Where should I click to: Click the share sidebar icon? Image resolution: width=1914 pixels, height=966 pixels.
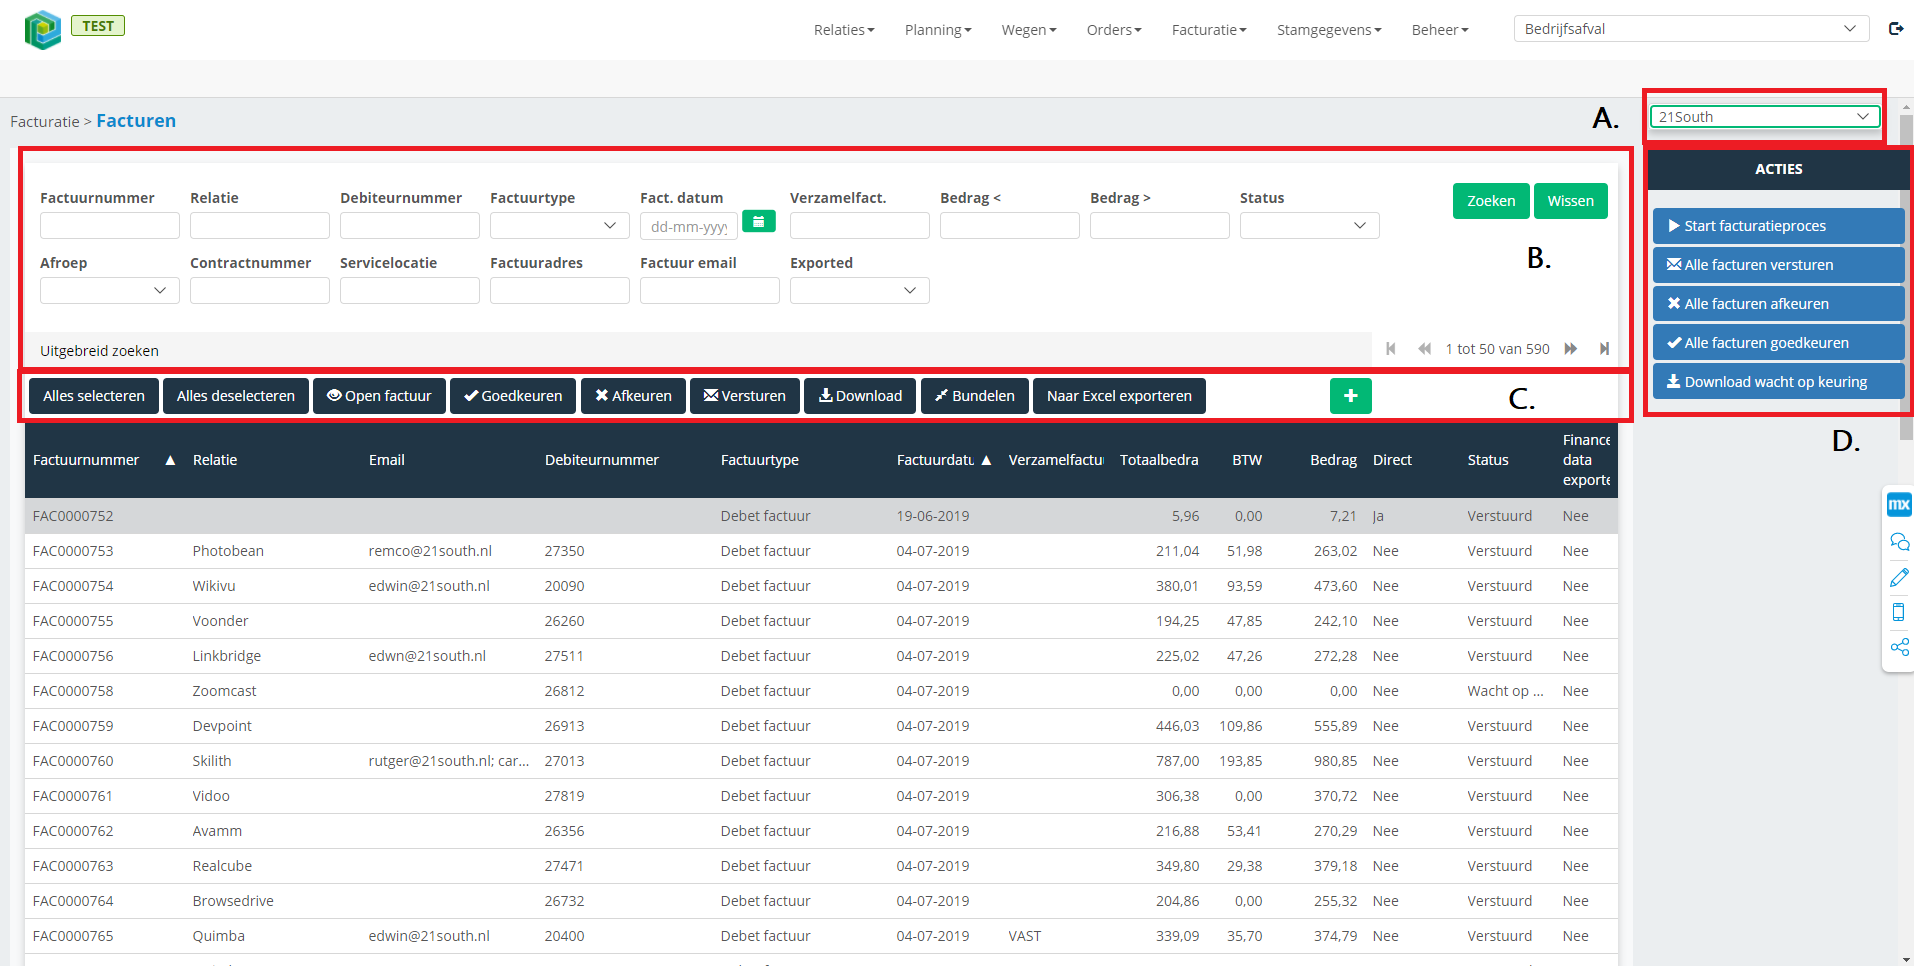point(1899,647)
